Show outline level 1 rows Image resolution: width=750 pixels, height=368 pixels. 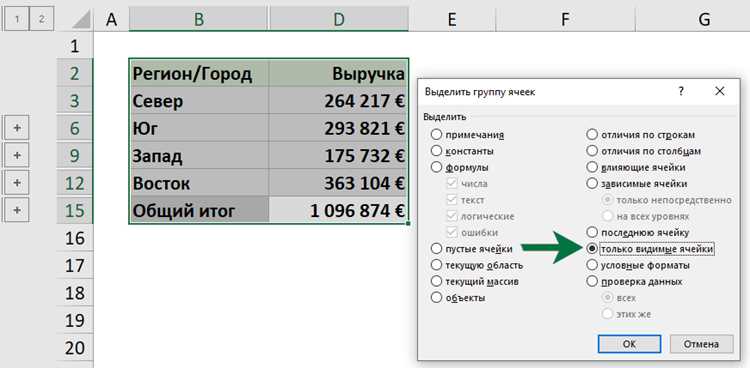coord(17,20)
